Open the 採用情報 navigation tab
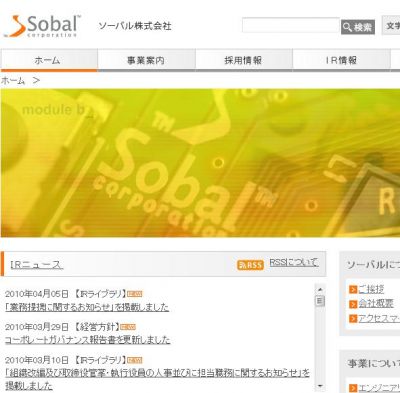400x393 pixels. pos(244,60)
